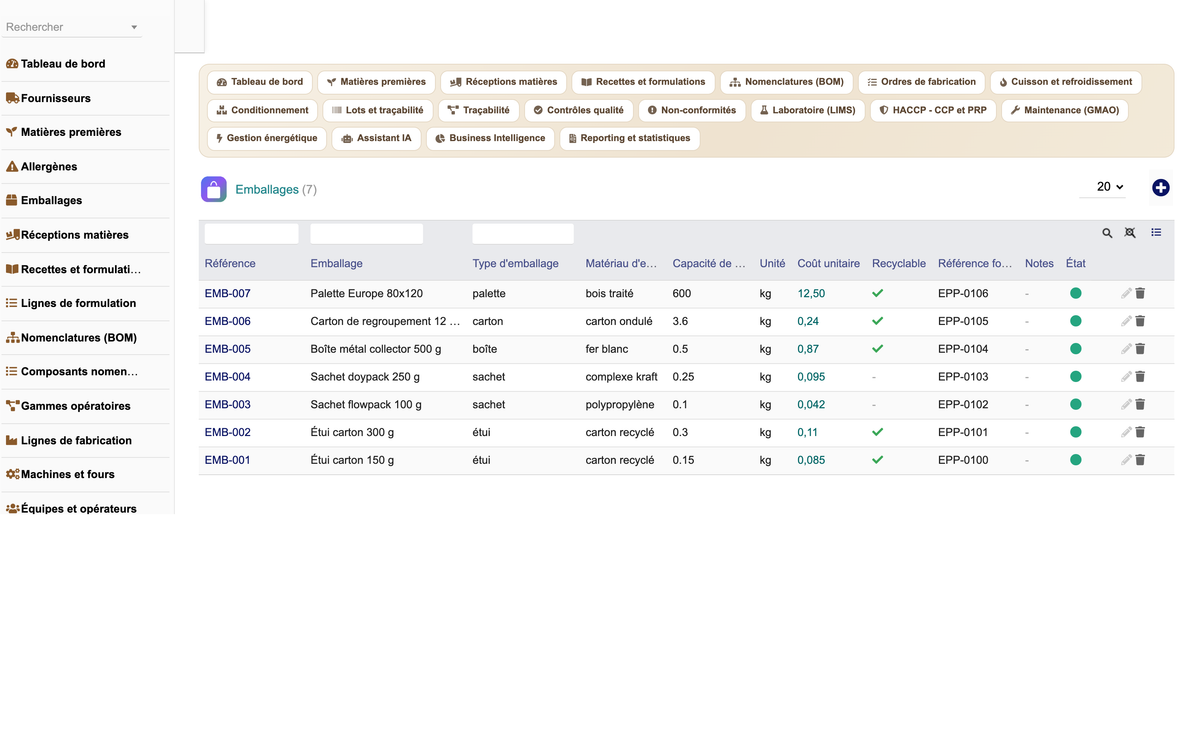The width and height of the screenshot is (1200, 743).
Task: Sort by Recyclable column header
Action: pyautogui.click(x=899, y=264)
